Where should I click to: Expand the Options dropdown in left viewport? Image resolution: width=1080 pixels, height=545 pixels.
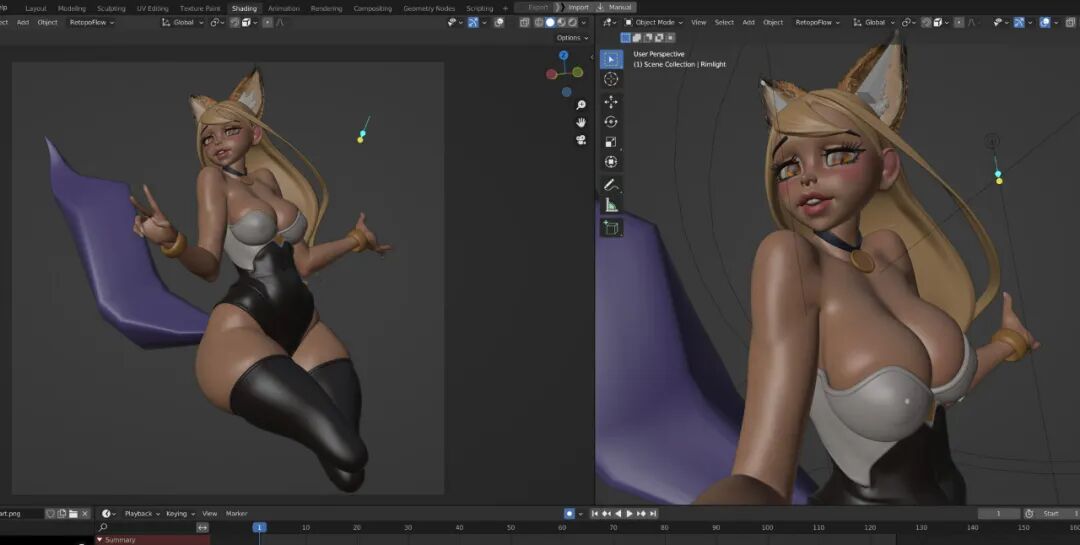[x=570, y=38]
